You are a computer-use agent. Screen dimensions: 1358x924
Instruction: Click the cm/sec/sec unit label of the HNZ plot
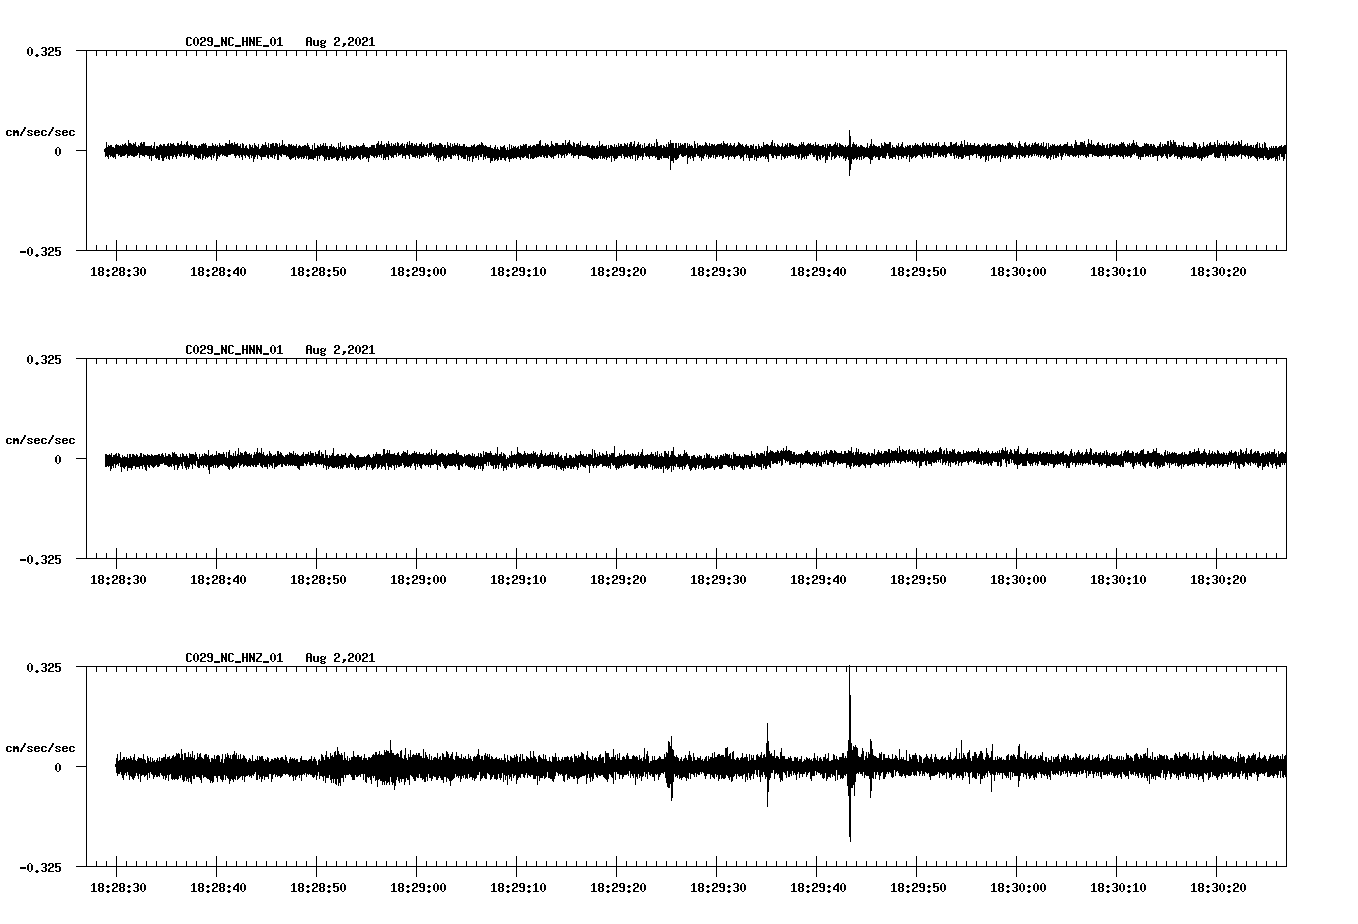pyautogui.click(x=40, y=748)
